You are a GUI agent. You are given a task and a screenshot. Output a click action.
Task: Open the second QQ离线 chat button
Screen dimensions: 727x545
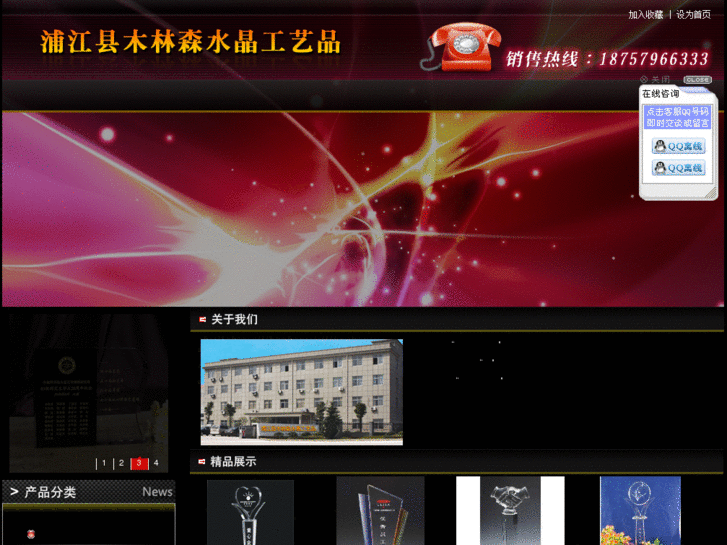tap(679, 167)
